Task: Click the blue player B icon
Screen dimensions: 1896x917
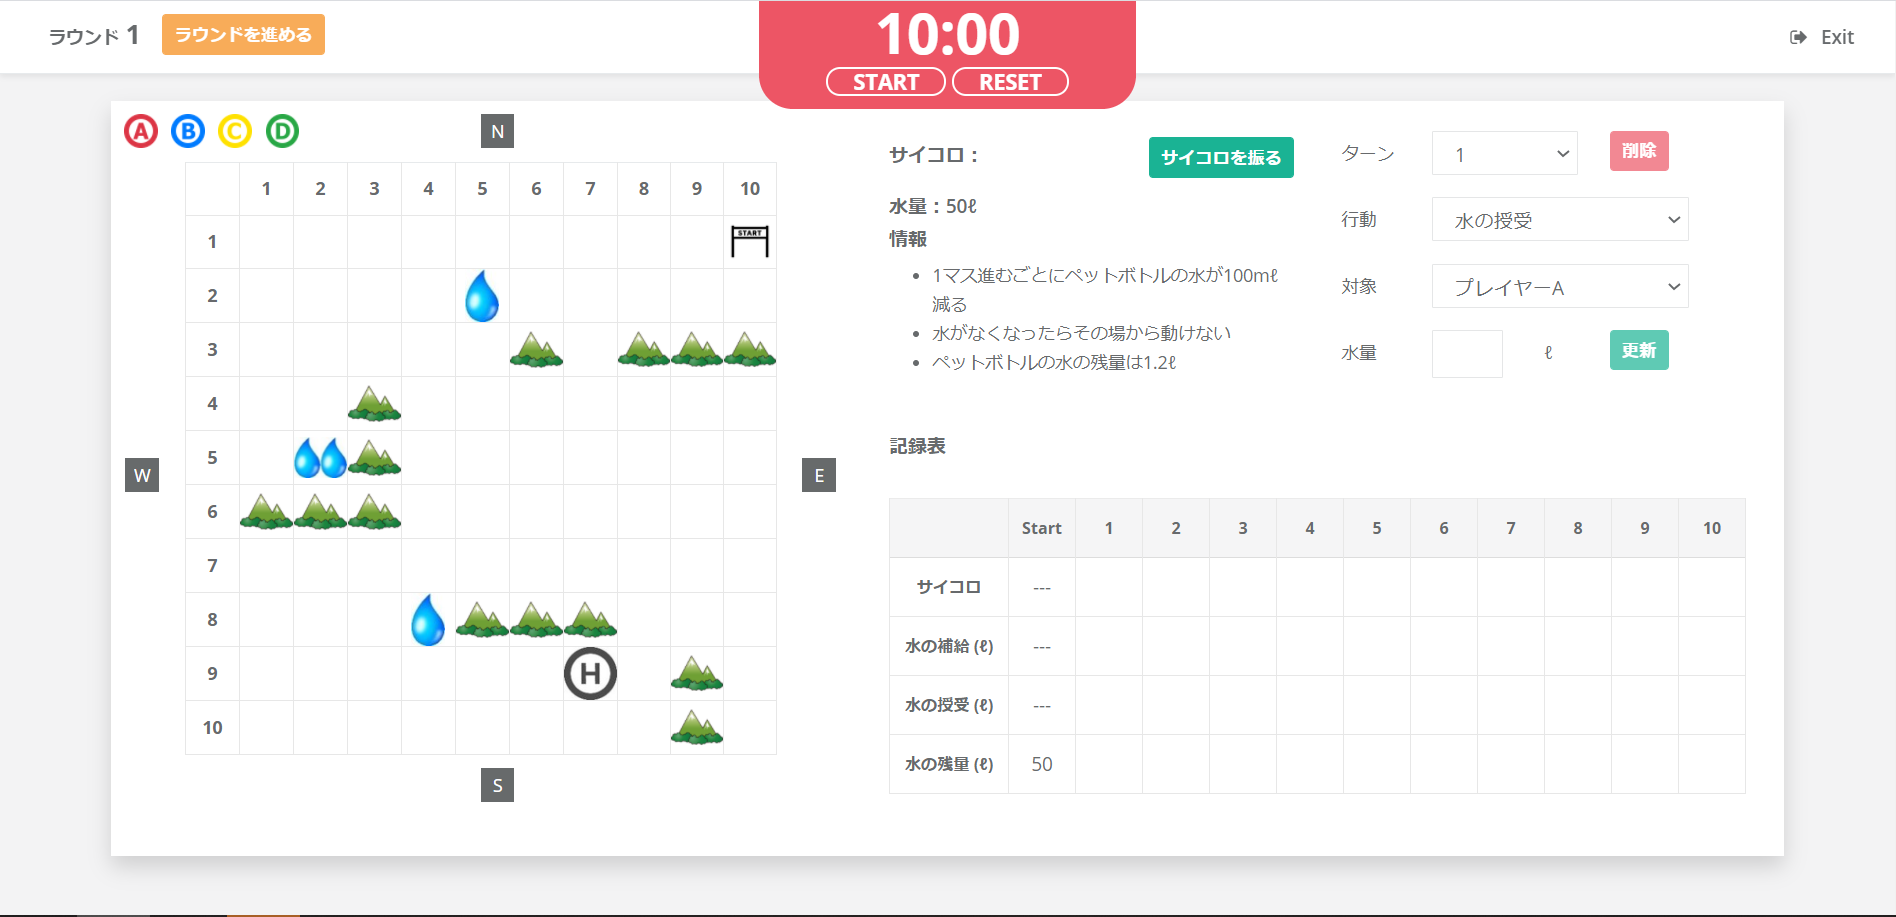Action: coord(188,131)
